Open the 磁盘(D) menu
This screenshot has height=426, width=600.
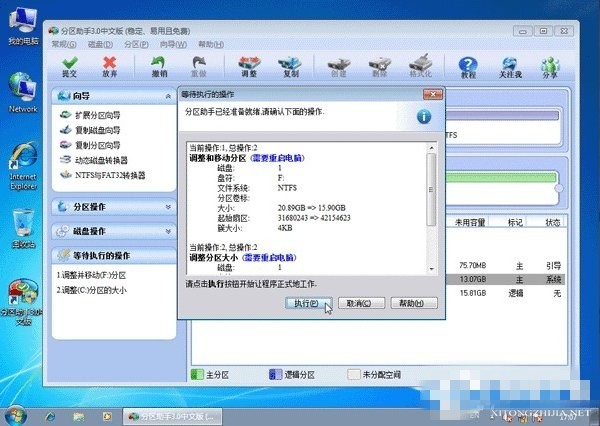click(x=100, y=44)
